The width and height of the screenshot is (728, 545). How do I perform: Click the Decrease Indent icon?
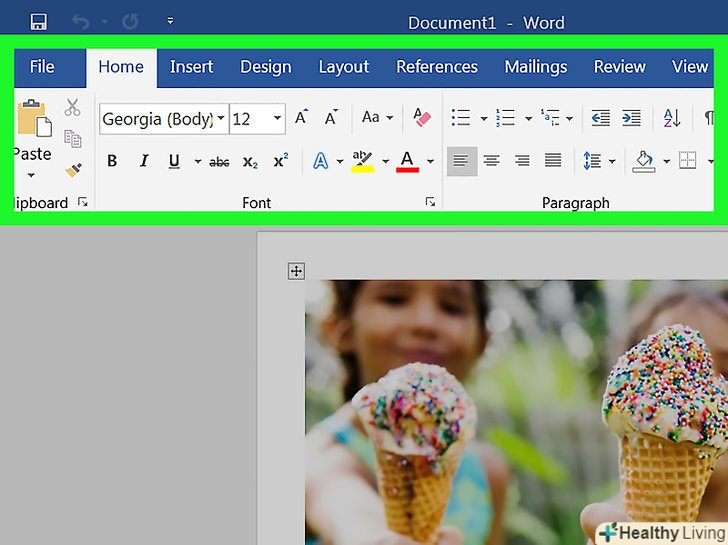coord(600,118)
